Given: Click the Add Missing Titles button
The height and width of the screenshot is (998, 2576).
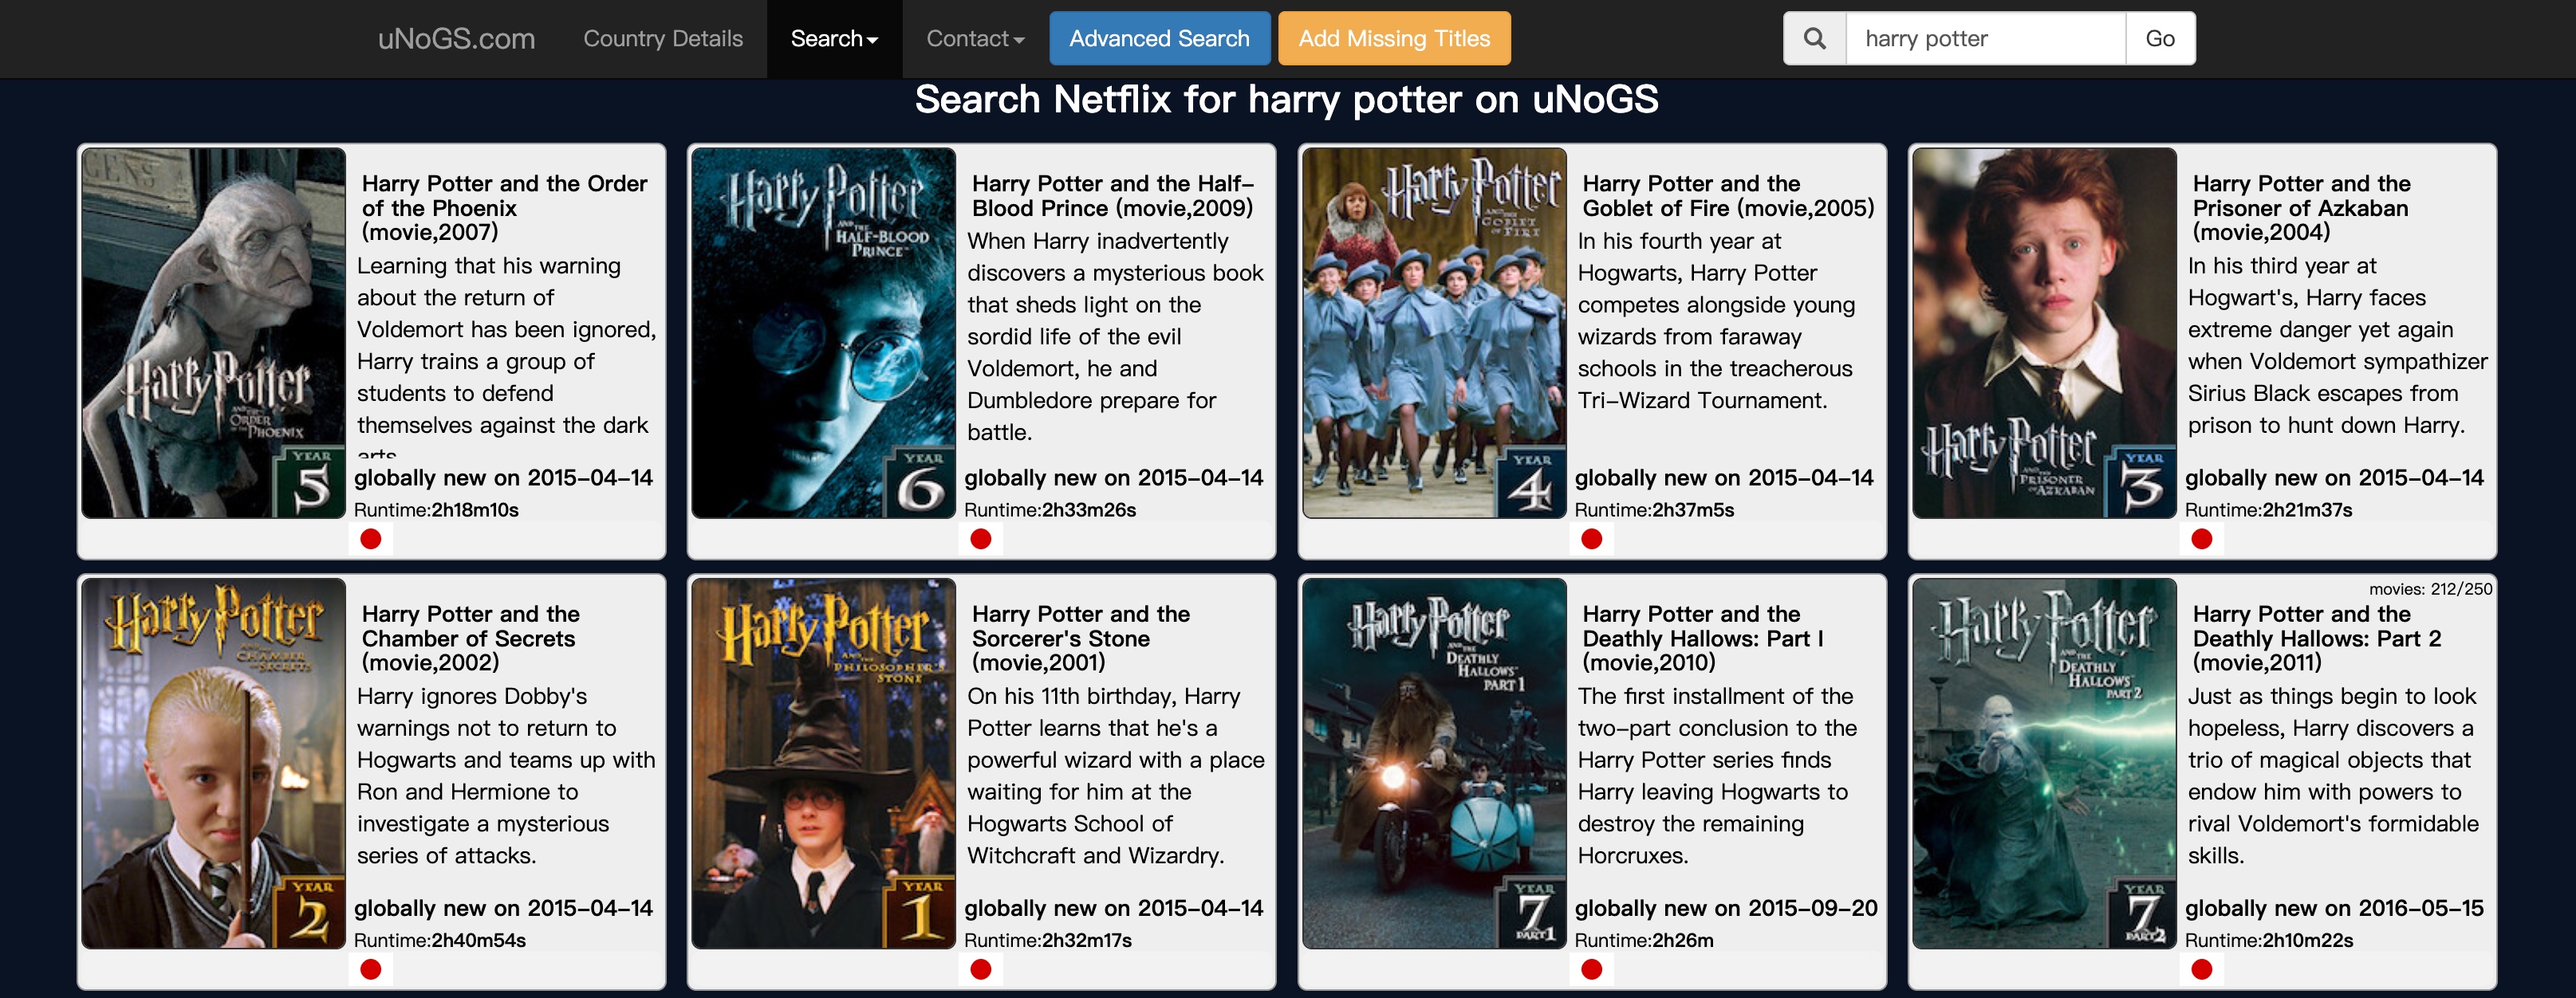Looking at the screenshot, I should 1394,38.
